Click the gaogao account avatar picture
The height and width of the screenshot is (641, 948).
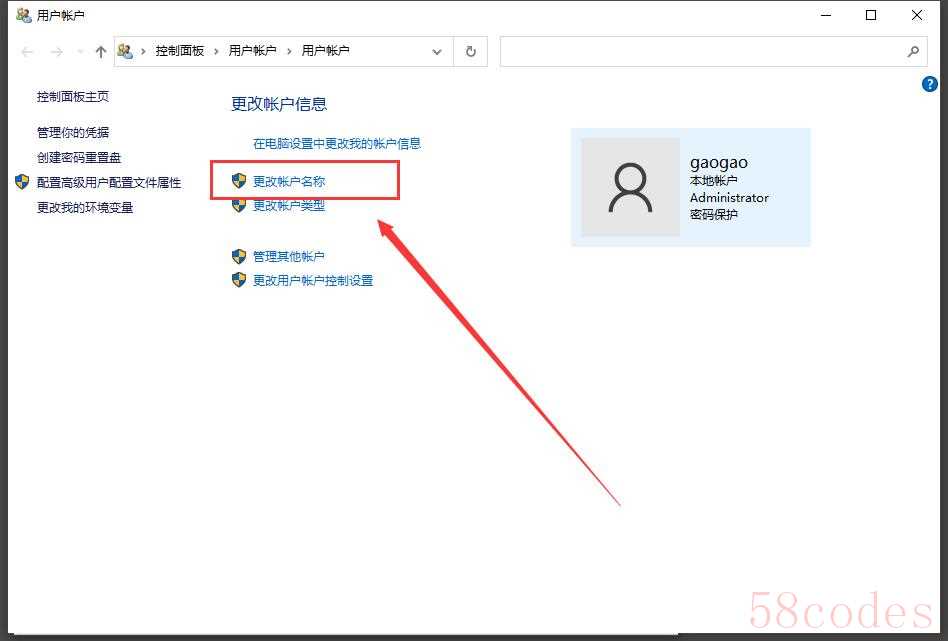(x=630, y=187)
